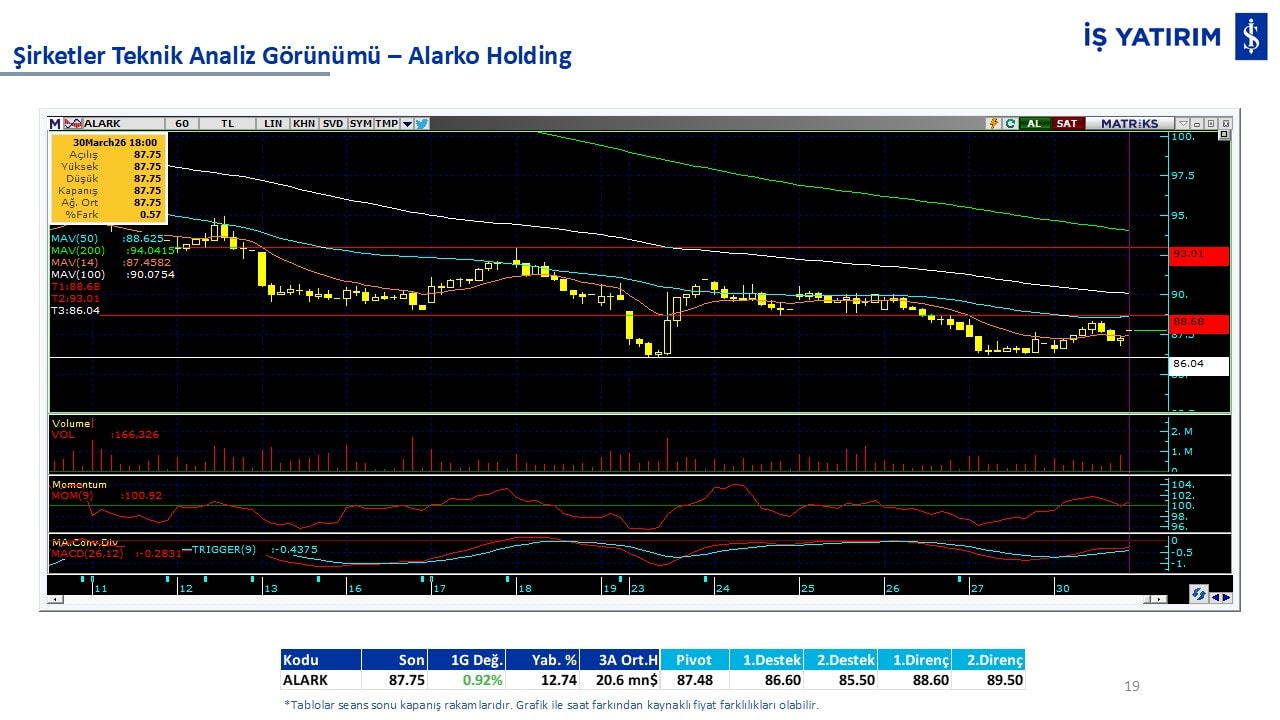Image resolution: width=1280 pixels, height=720 pixels.
Task: Click the small square icon below window controls
Action: 1223,135
